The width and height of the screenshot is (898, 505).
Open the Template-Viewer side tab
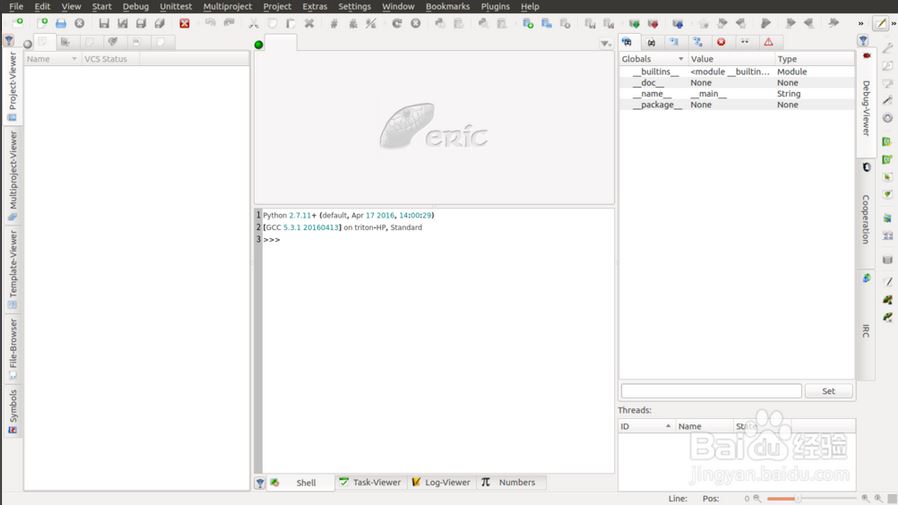pyautogui.click(x=13, y=270)
